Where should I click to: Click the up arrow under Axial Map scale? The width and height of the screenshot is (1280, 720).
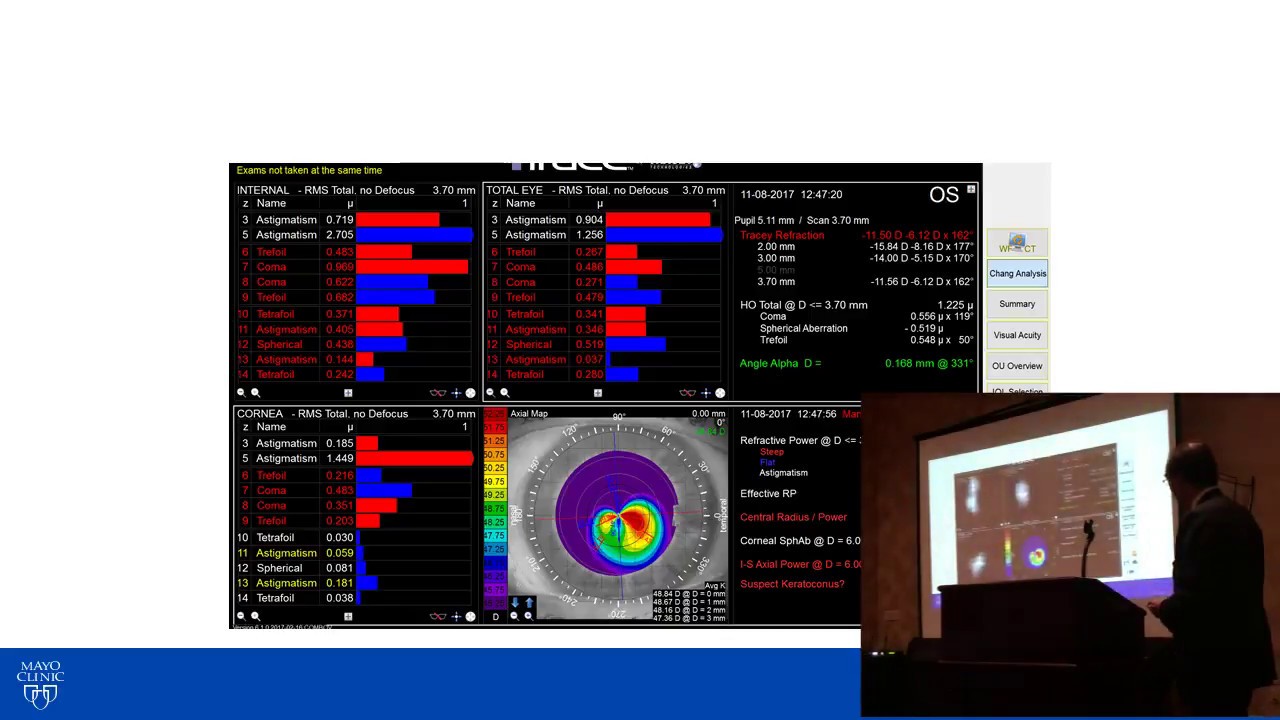529,603
